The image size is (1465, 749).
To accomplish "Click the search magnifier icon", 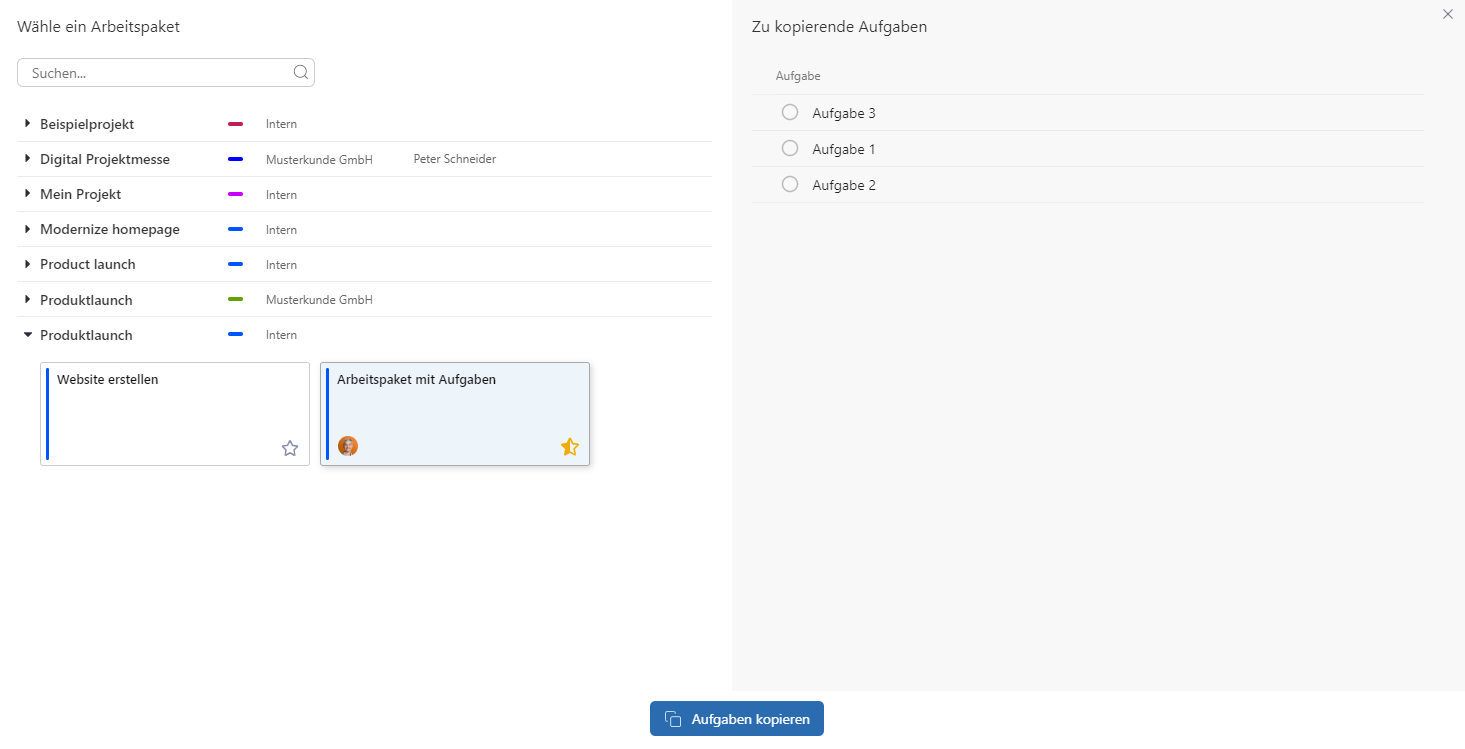I will click(301, 72).
